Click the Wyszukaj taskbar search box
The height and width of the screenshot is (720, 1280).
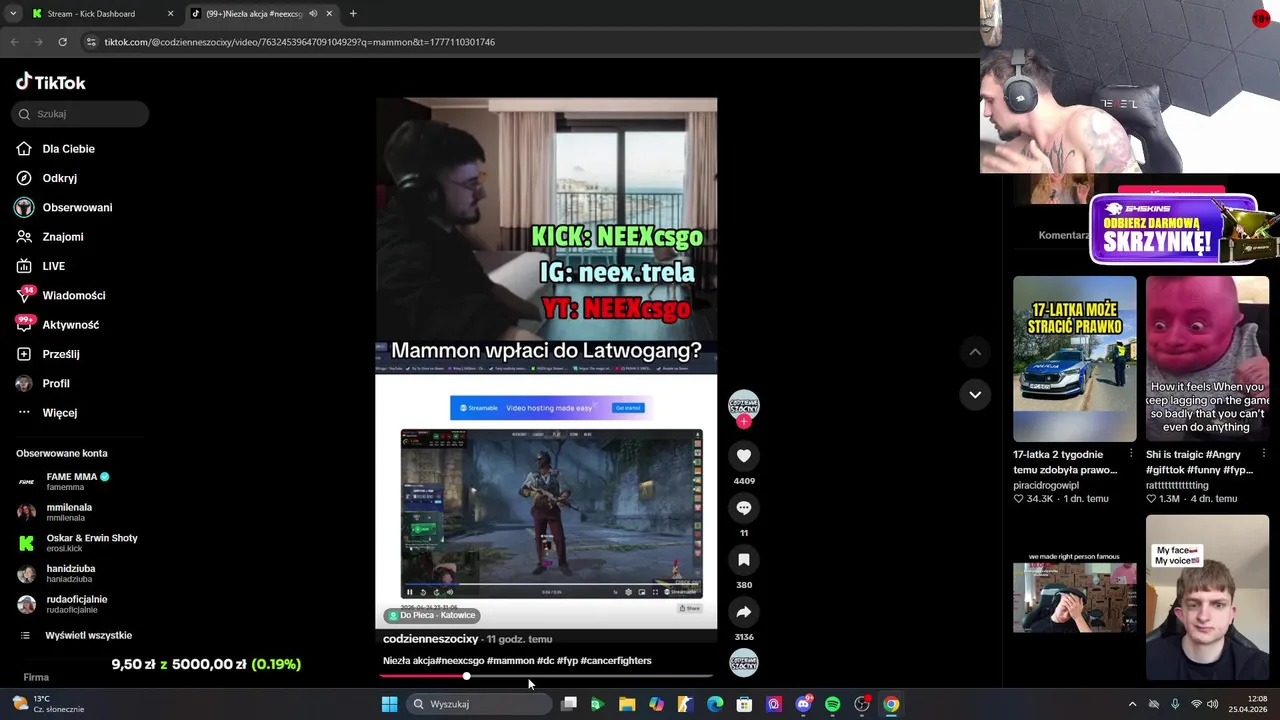tap(478, 704)
